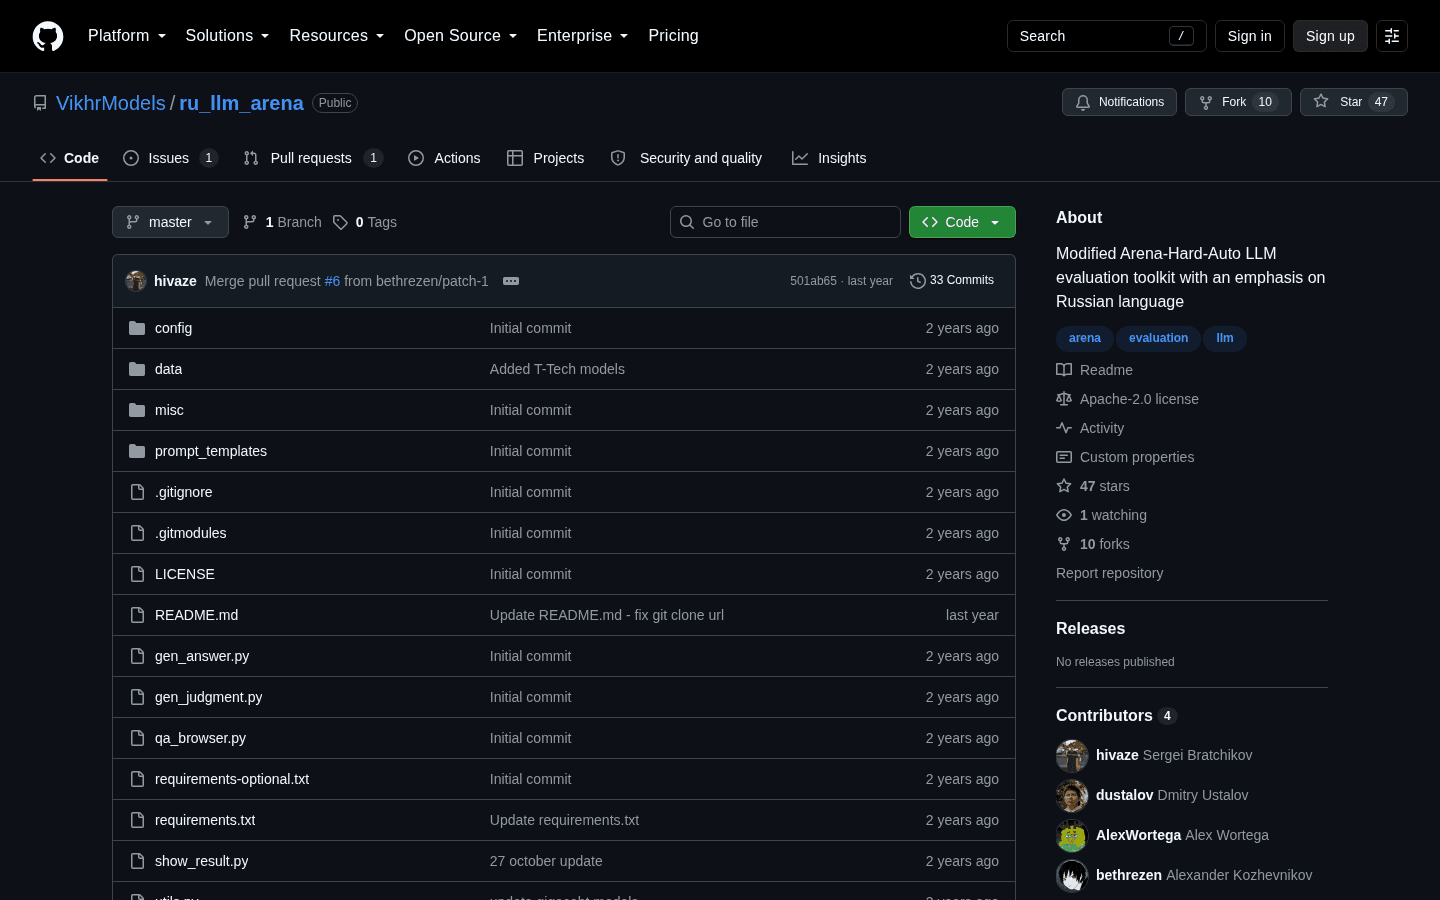Viewport: 1440px width, 900px height.
Task: Open the gen_answer.py file
Action: coord(202,656)
